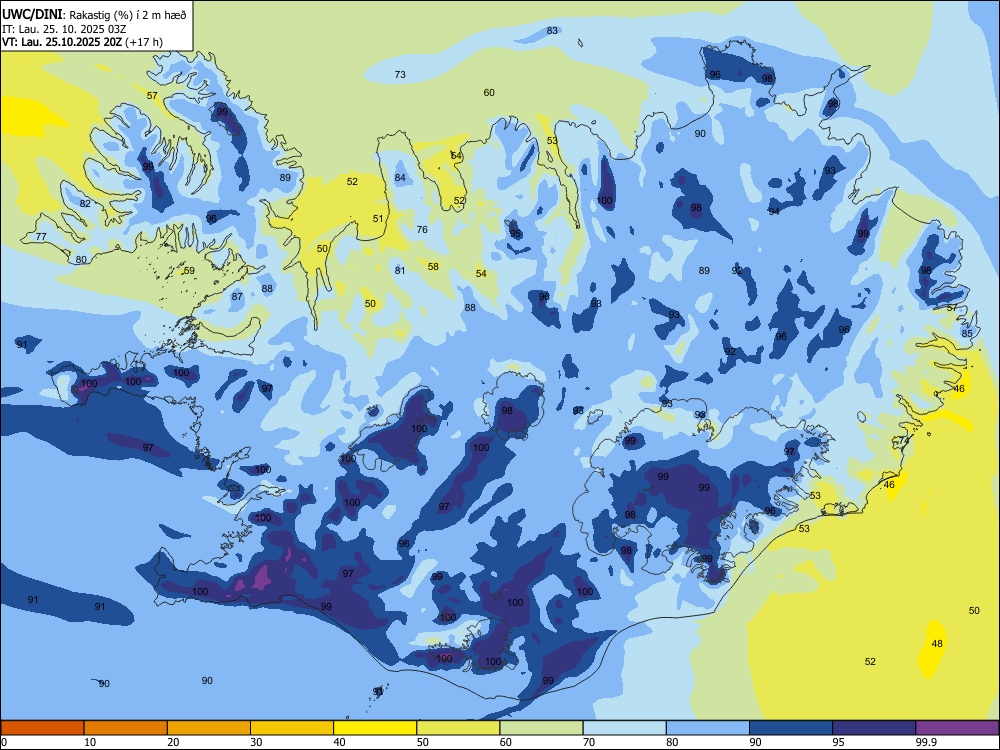Viewport: 1000px width, 750px height.
Task: Click the map value '84' in the north
Action: click(400, 178)
